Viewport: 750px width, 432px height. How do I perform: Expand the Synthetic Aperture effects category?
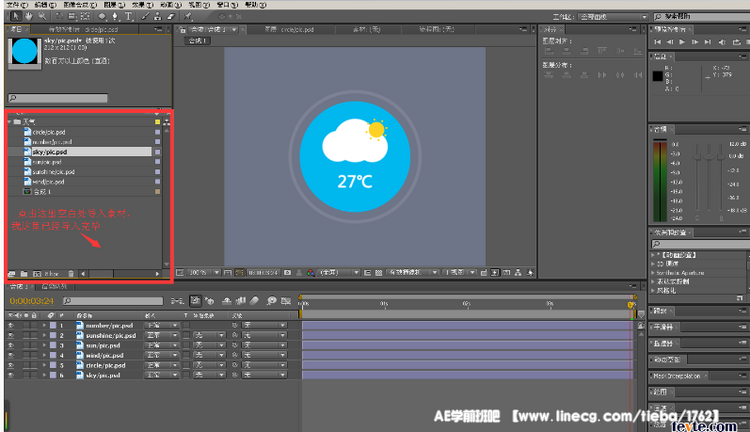(653, 273)
